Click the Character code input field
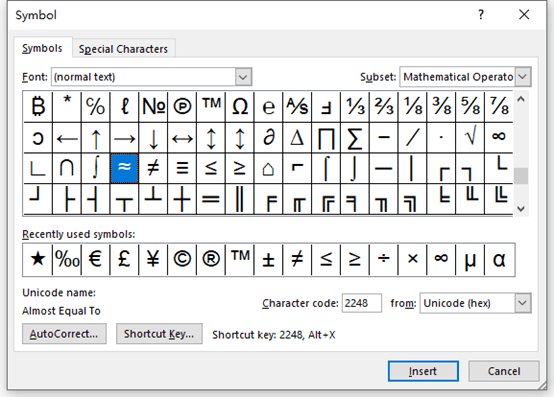554x397 pixels. [362, 303]
